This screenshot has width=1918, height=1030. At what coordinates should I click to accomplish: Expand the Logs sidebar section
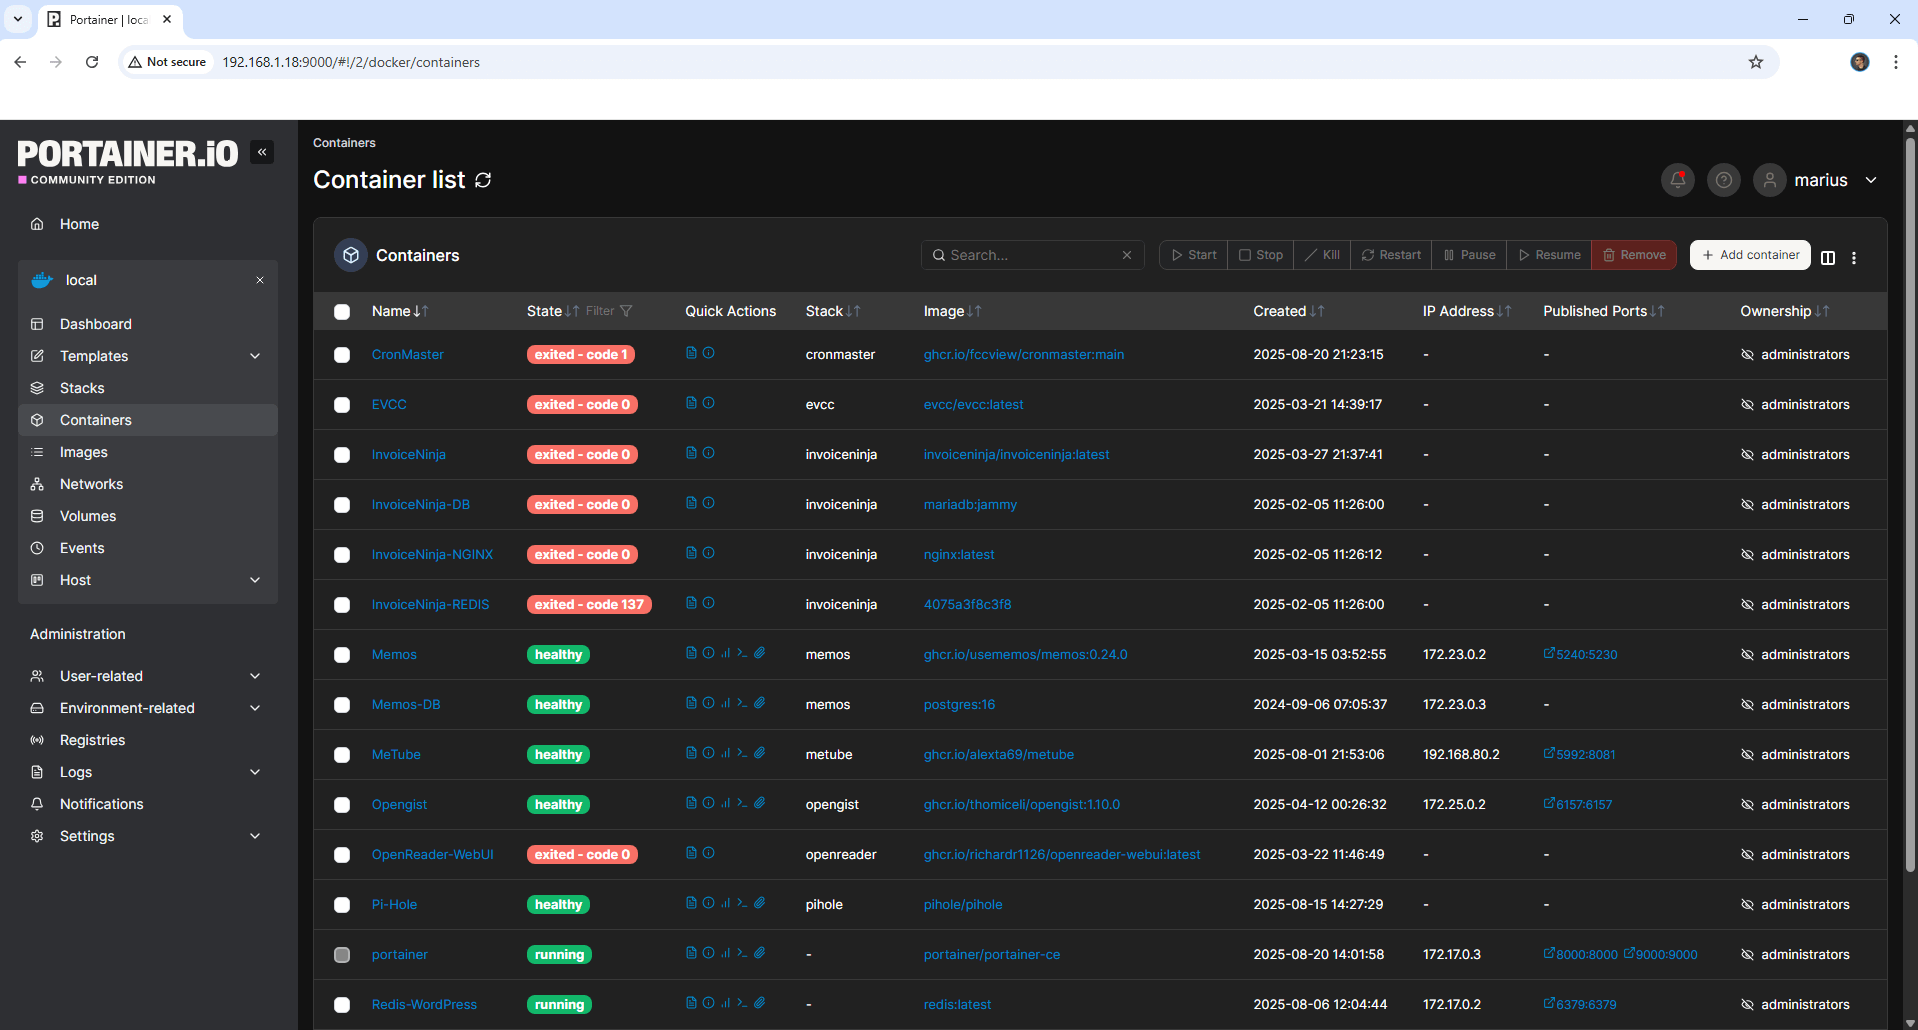148,772
